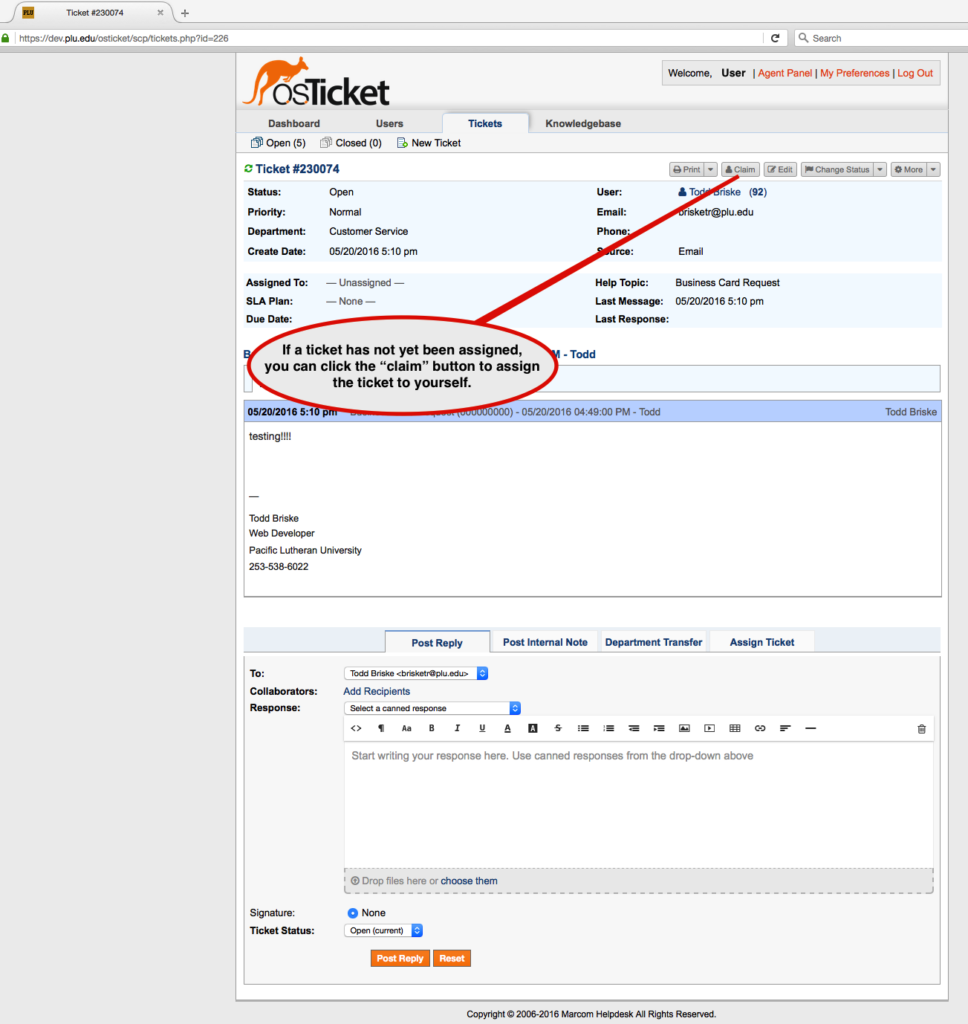Apply italic formatting
The height and width of the screenshot is (1024, 968).
point(457,728)
